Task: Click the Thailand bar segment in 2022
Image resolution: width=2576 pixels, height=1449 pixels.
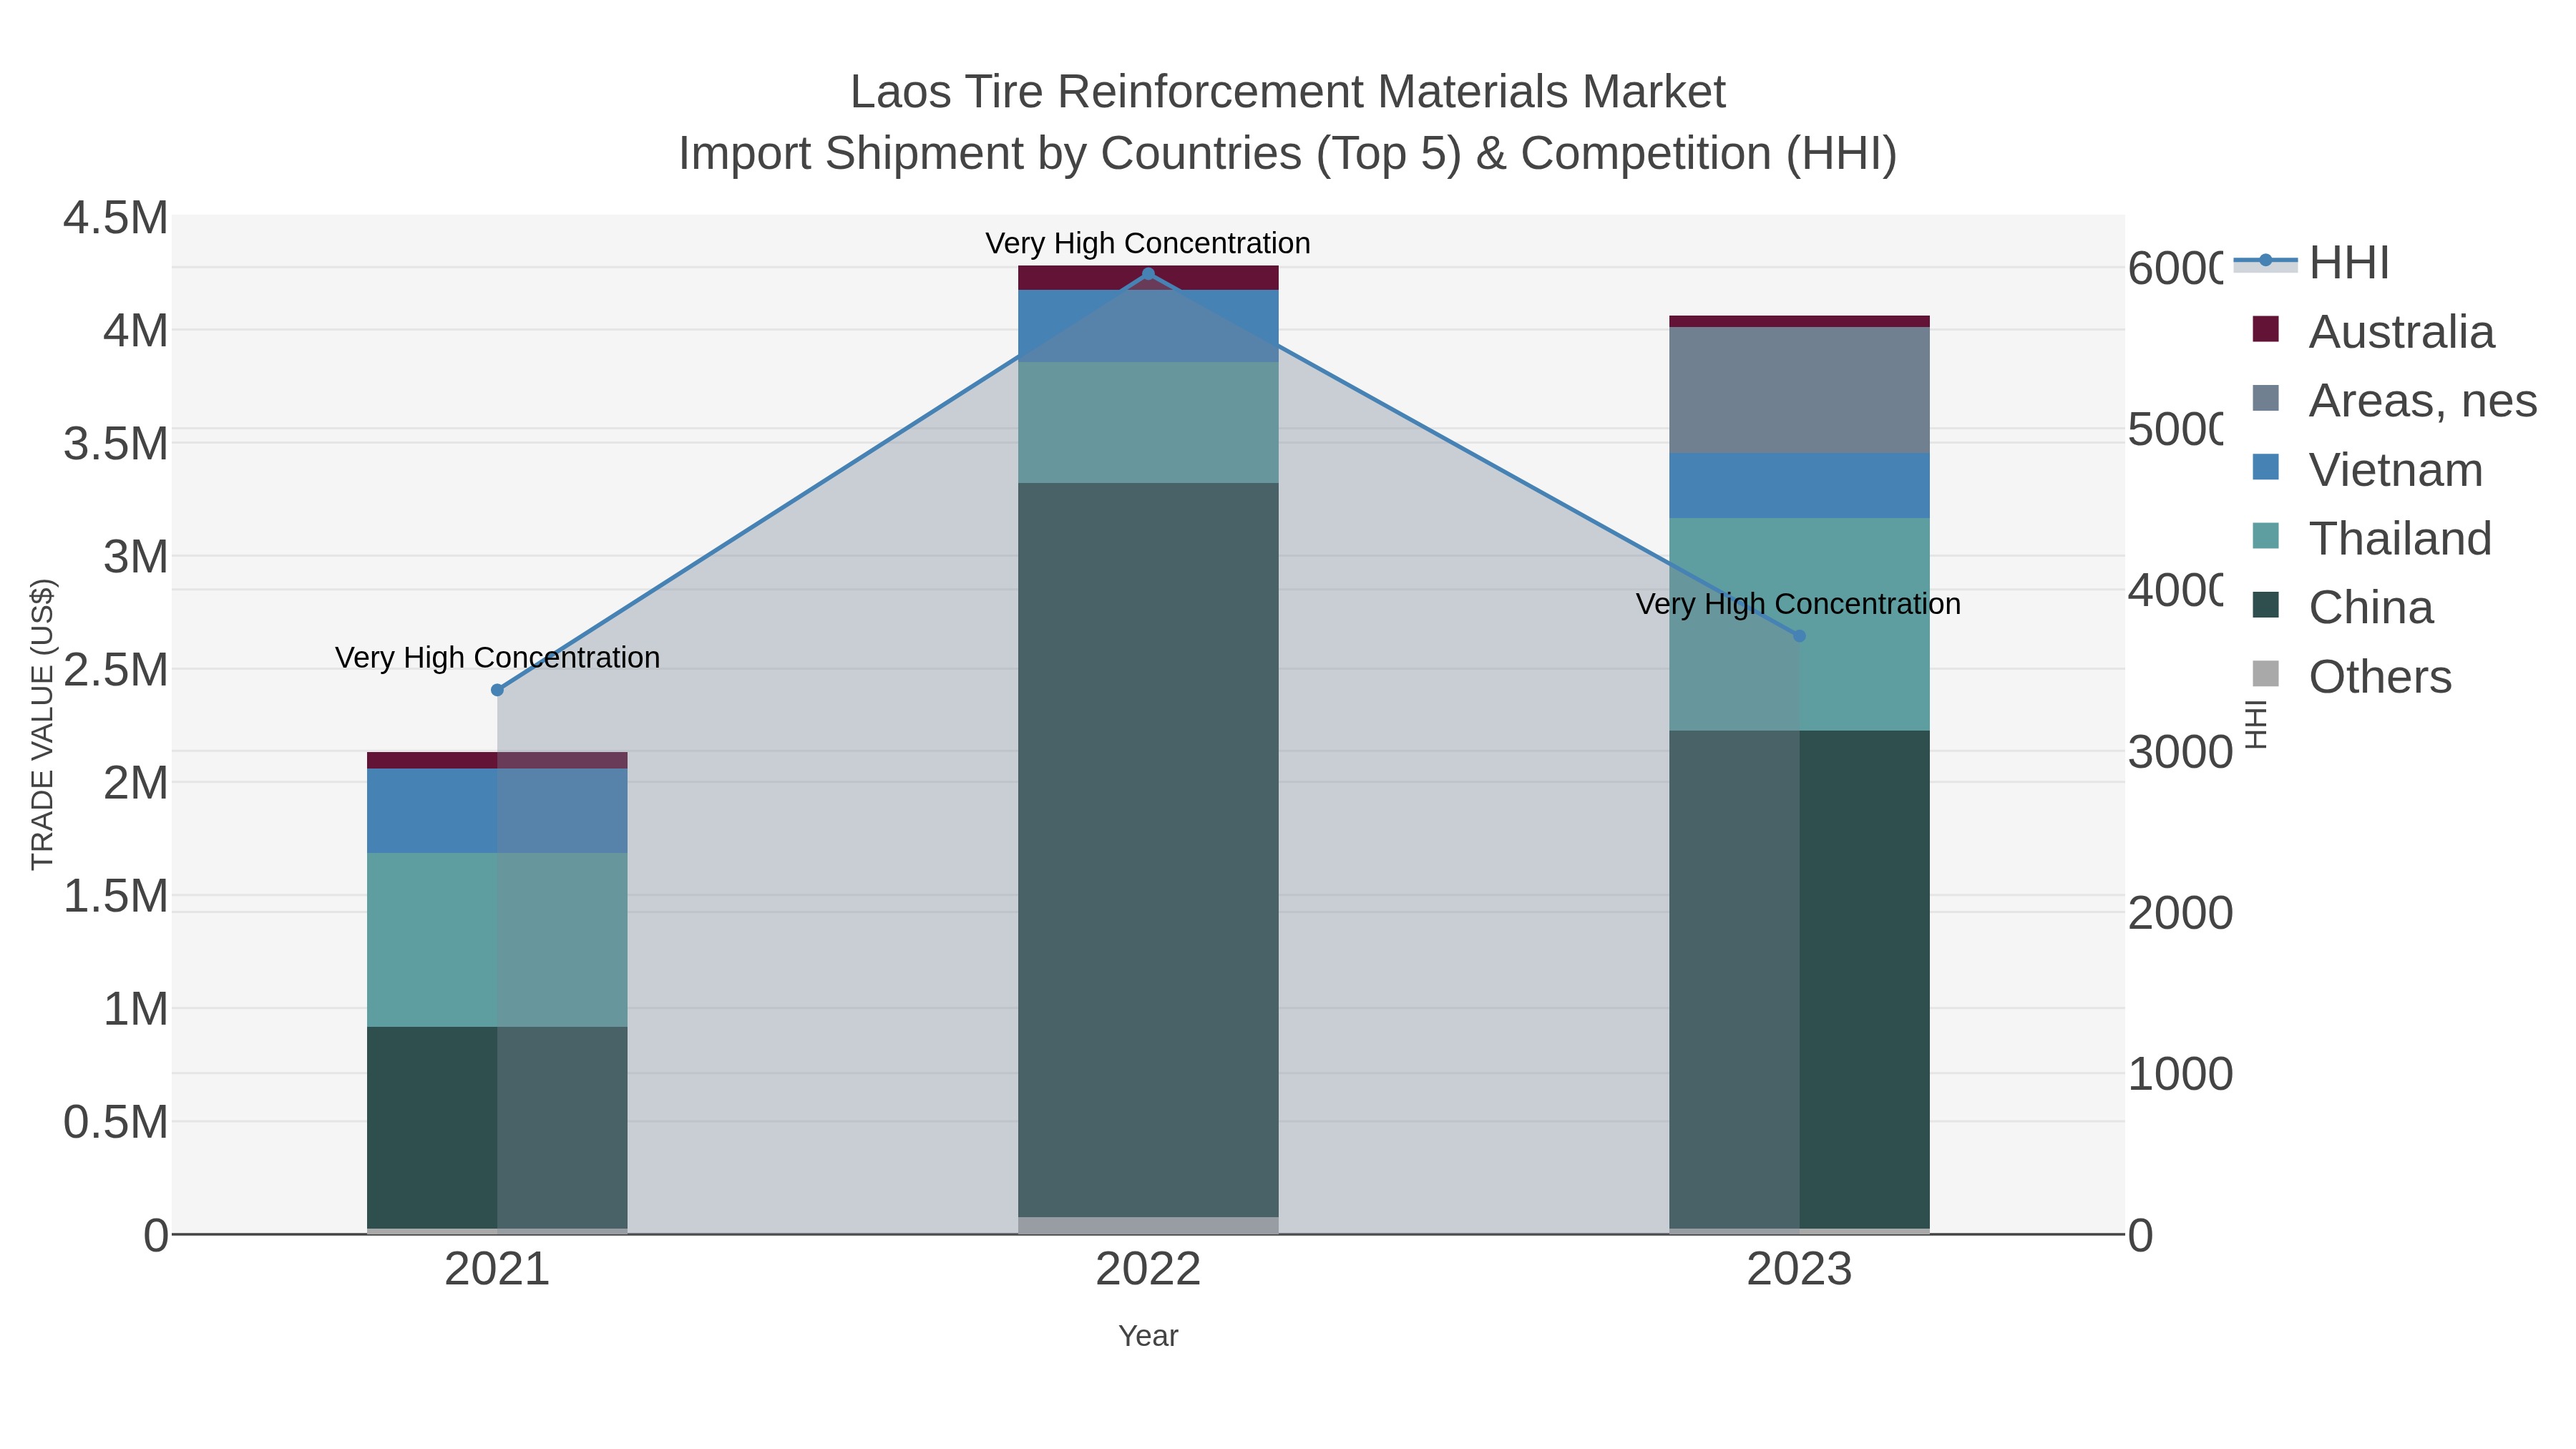Action: click(x=1148, y=423)
